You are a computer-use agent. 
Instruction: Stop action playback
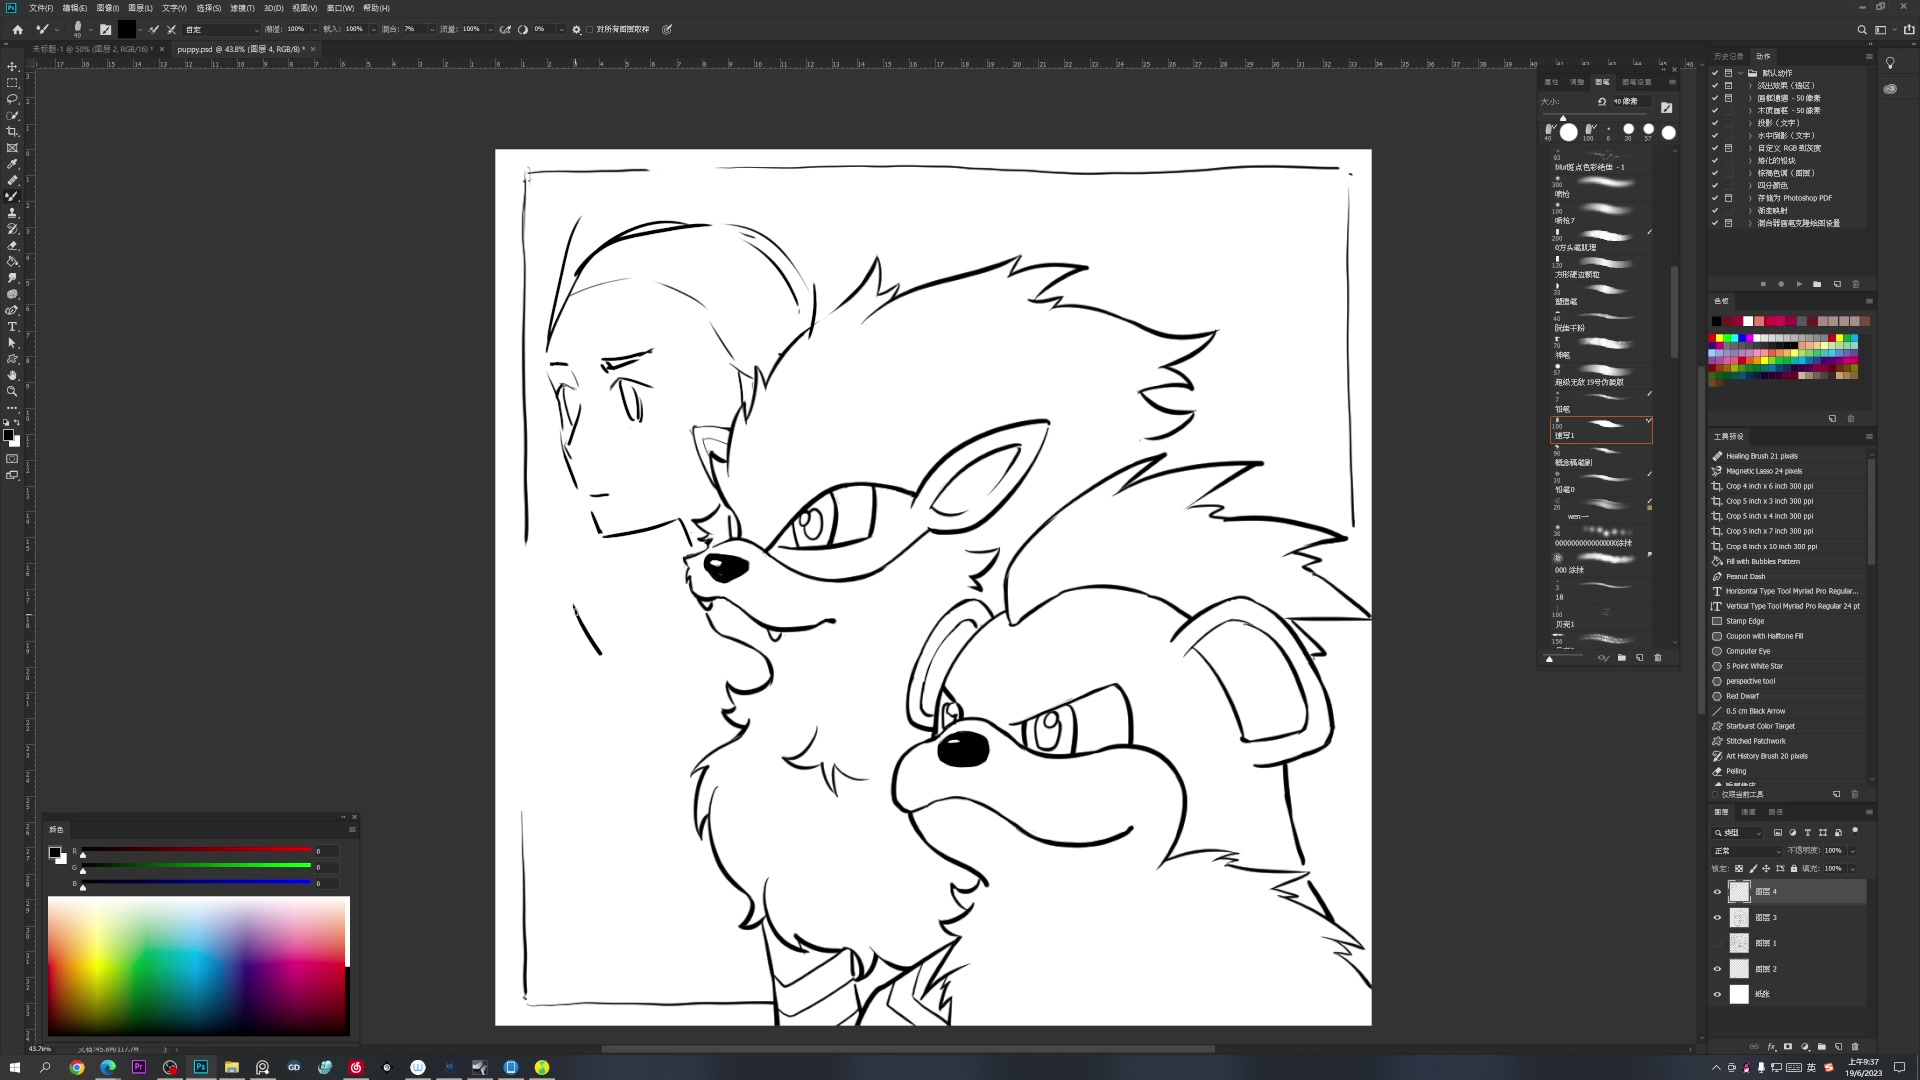click(x=1763, y=284)
